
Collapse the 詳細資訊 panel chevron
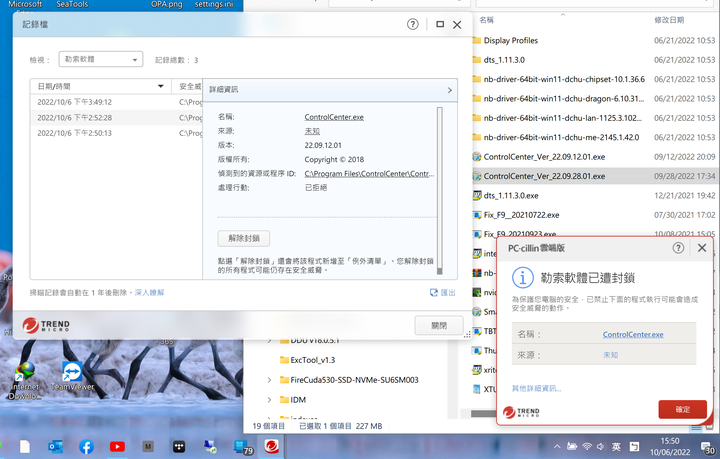(x=450, y=90)
